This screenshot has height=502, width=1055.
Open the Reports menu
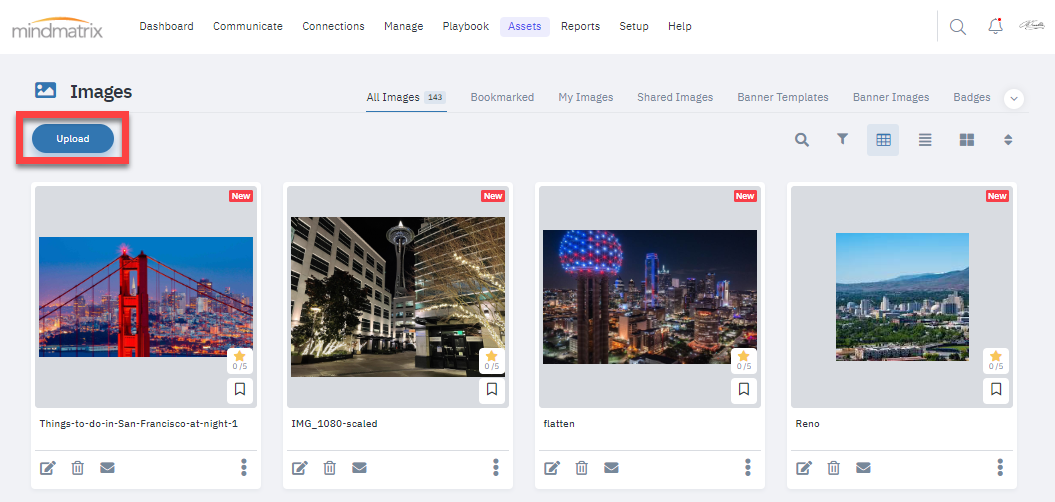coord(580,26)
